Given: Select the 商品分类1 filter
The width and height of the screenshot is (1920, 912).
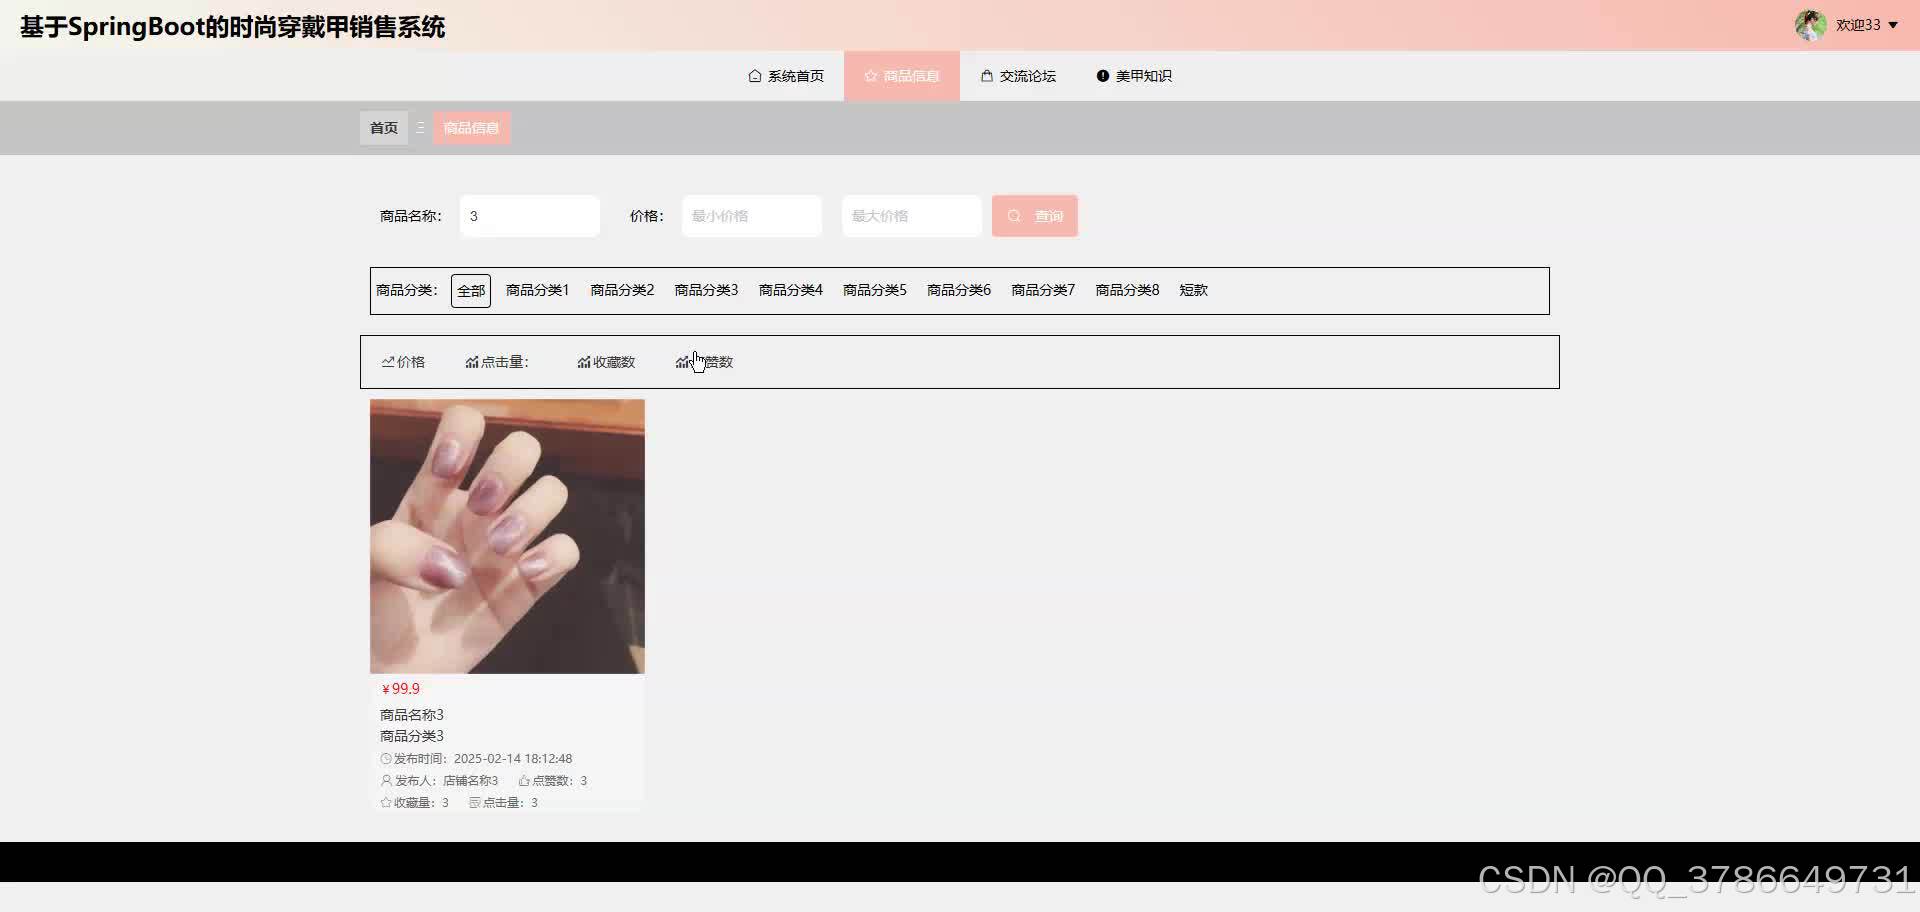Looking at the screenshot, I should point(538,290).
